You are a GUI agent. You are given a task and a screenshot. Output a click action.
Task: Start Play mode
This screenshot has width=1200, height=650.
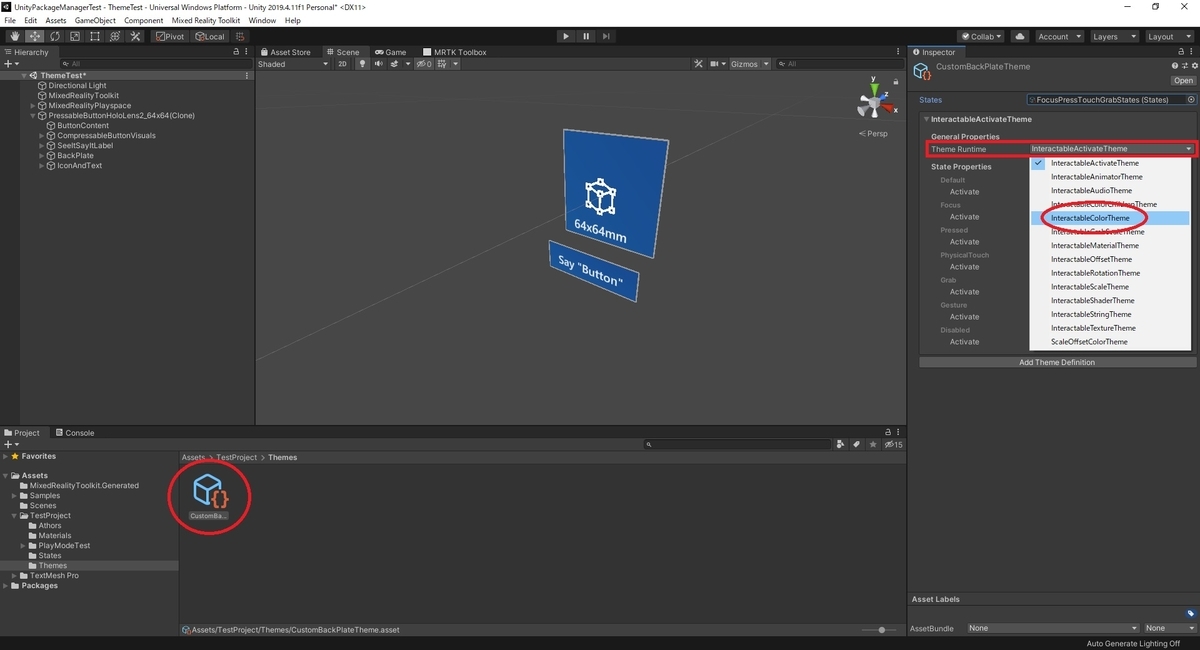point(566,36)
